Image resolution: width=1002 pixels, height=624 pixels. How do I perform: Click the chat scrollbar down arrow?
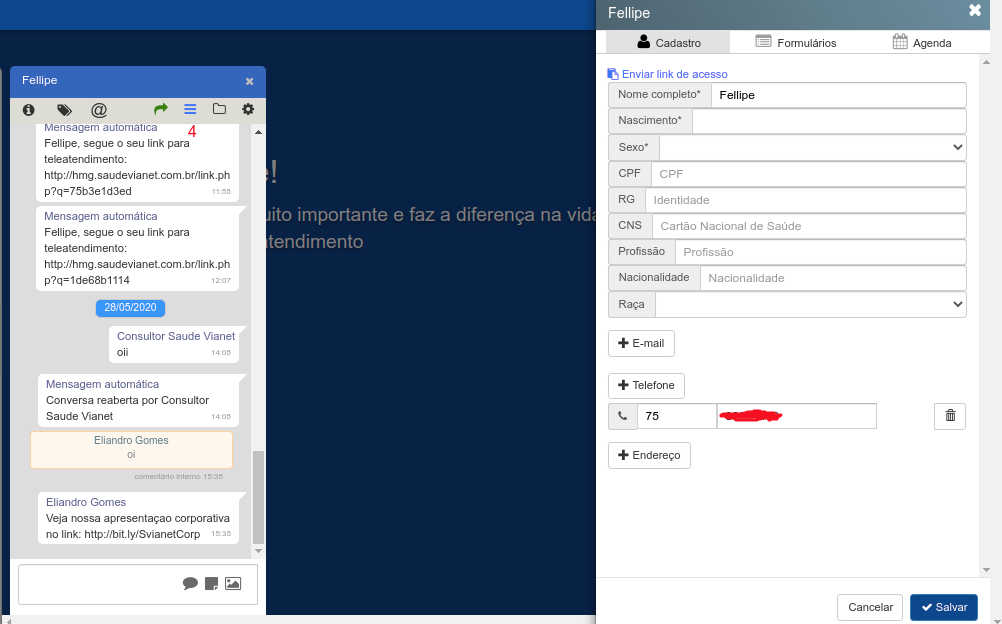(258, 550)
